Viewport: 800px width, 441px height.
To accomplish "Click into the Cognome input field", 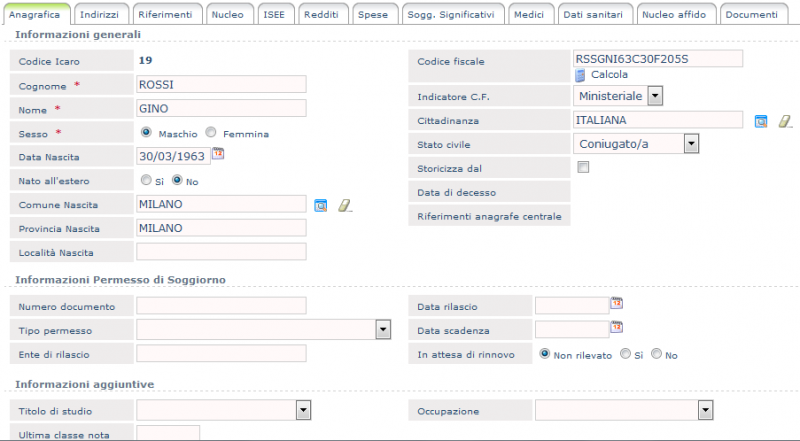I will coord(221,84).
